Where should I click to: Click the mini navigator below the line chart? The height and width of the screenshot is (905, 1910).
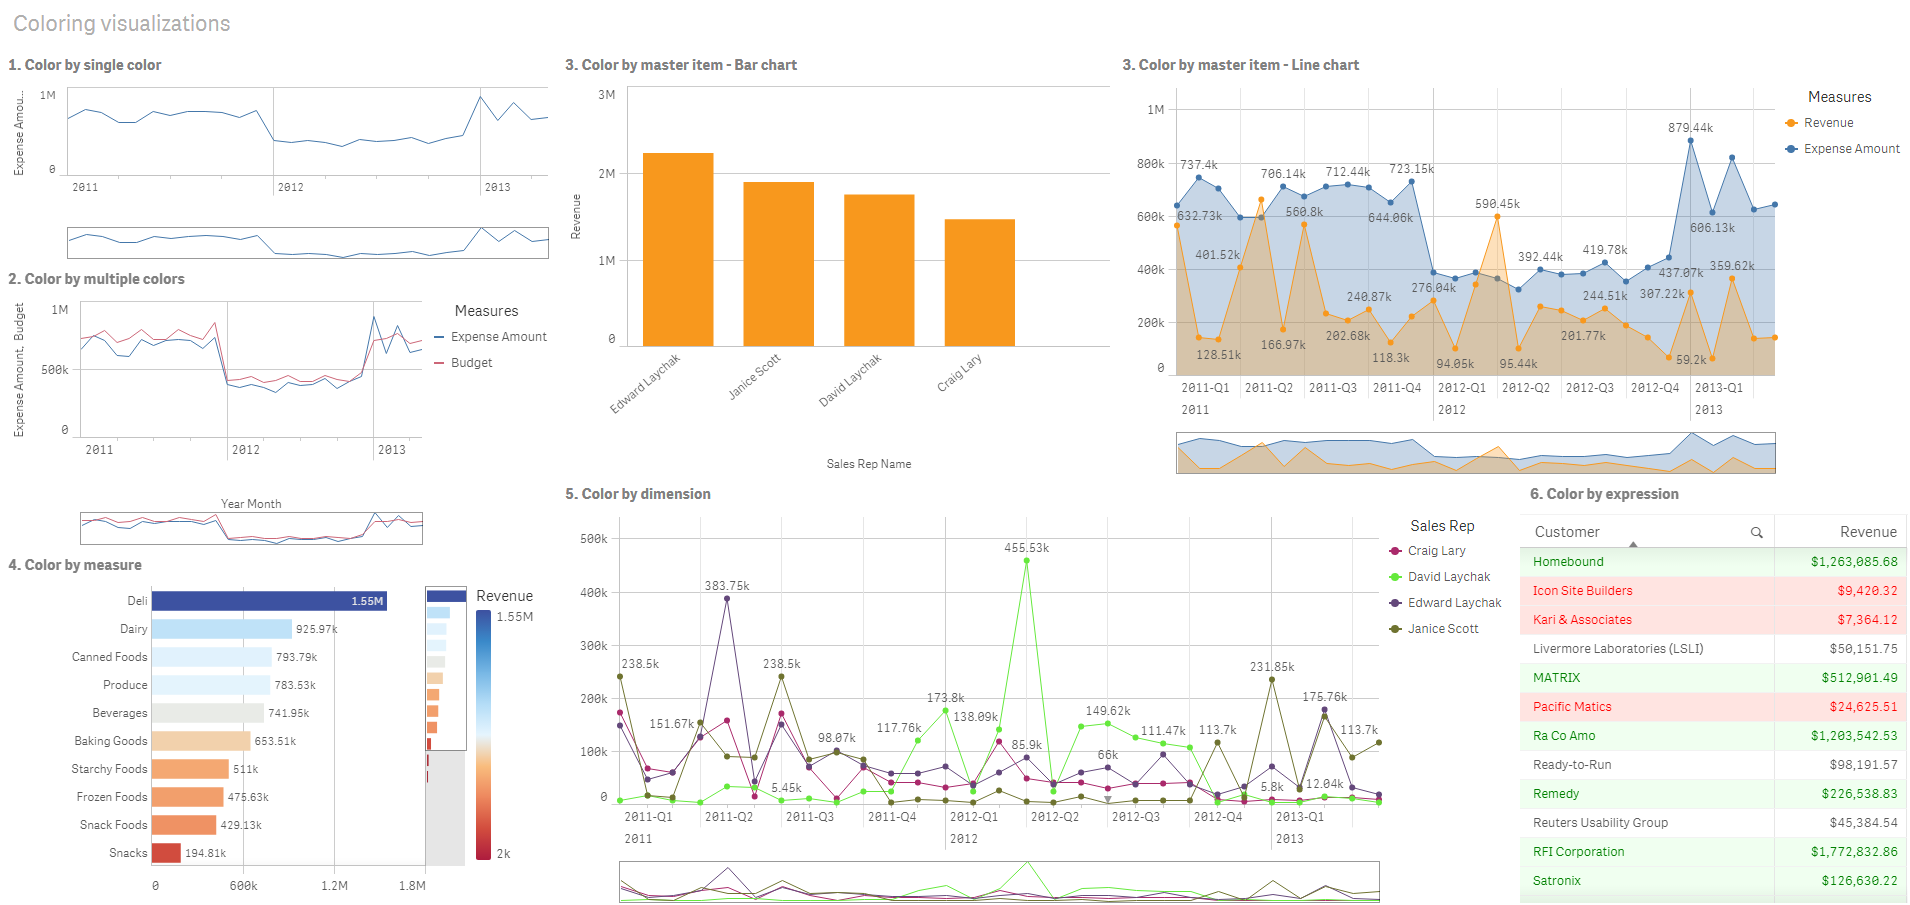click(1475, 452)
